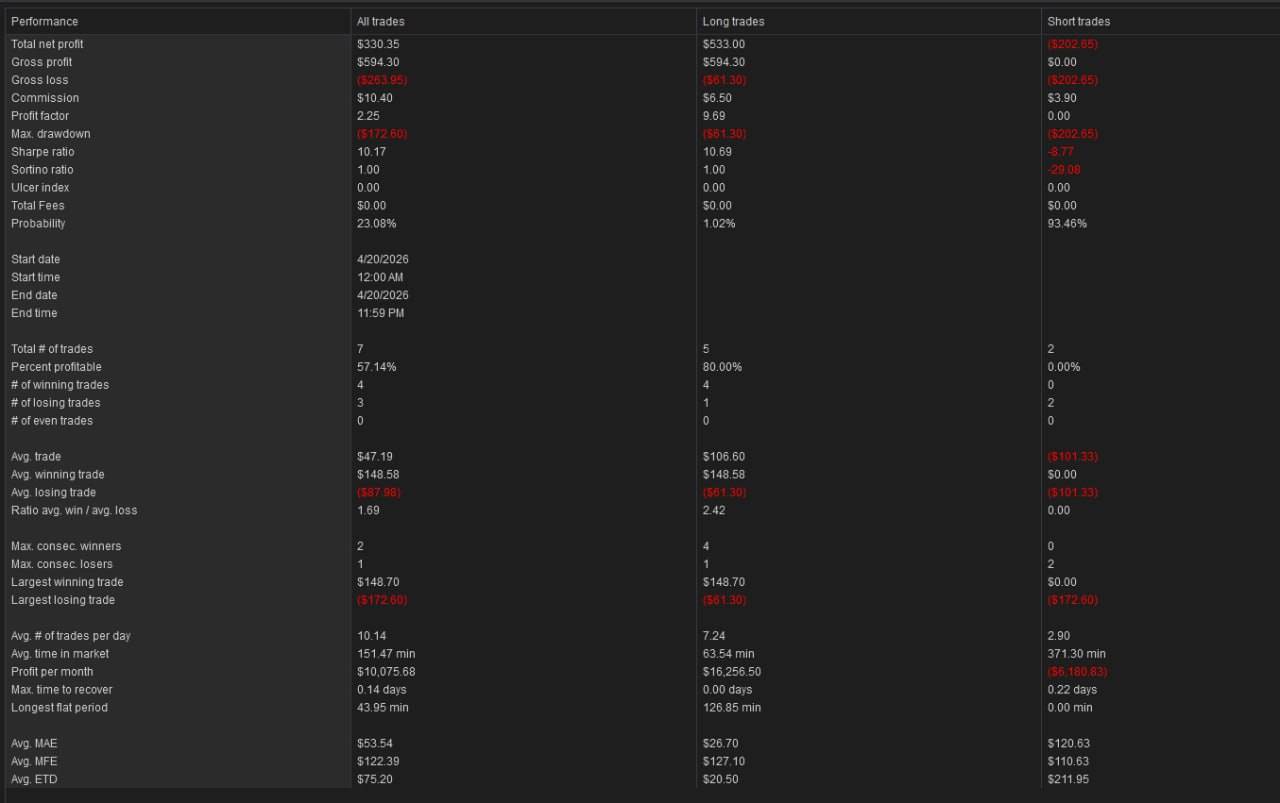Select the Long trades column header
Viewport: 1280px width, 803px height.
coord(733,21)
